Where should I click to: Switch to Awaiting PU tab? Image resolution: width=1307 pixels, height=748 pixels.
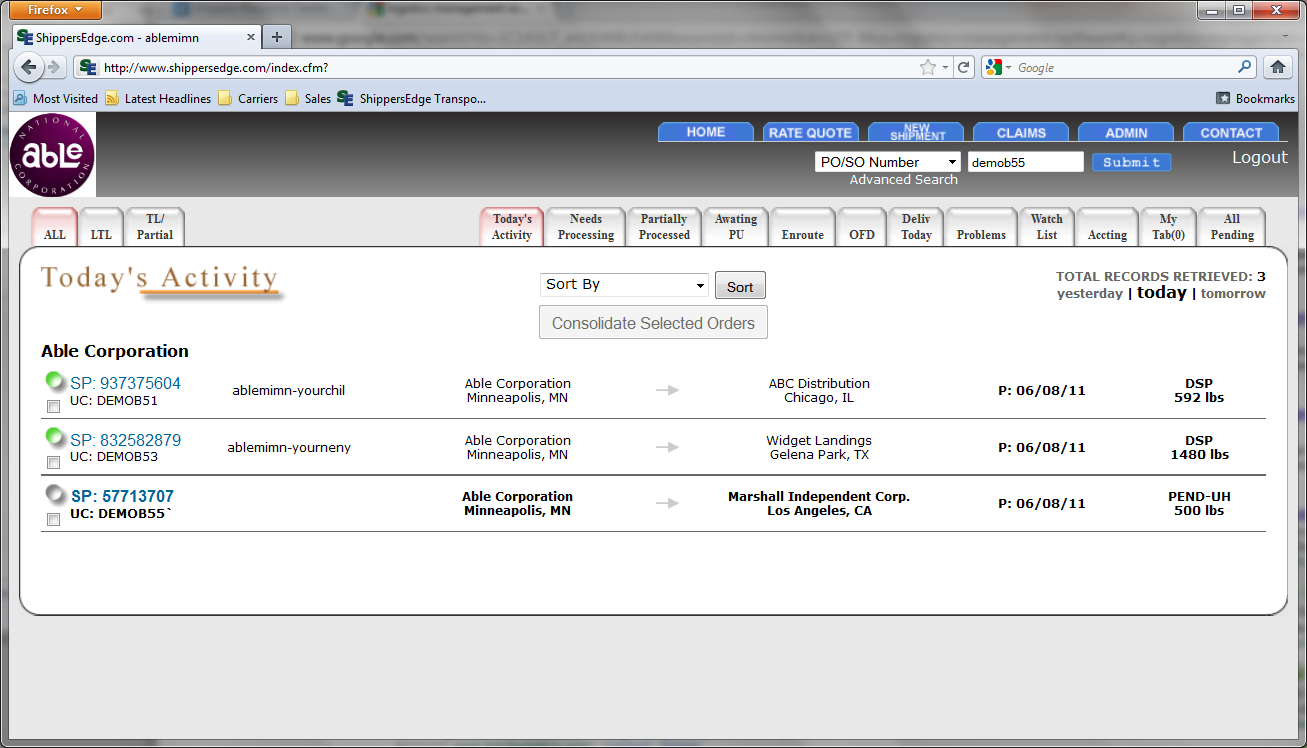click(x=736, y=227)
